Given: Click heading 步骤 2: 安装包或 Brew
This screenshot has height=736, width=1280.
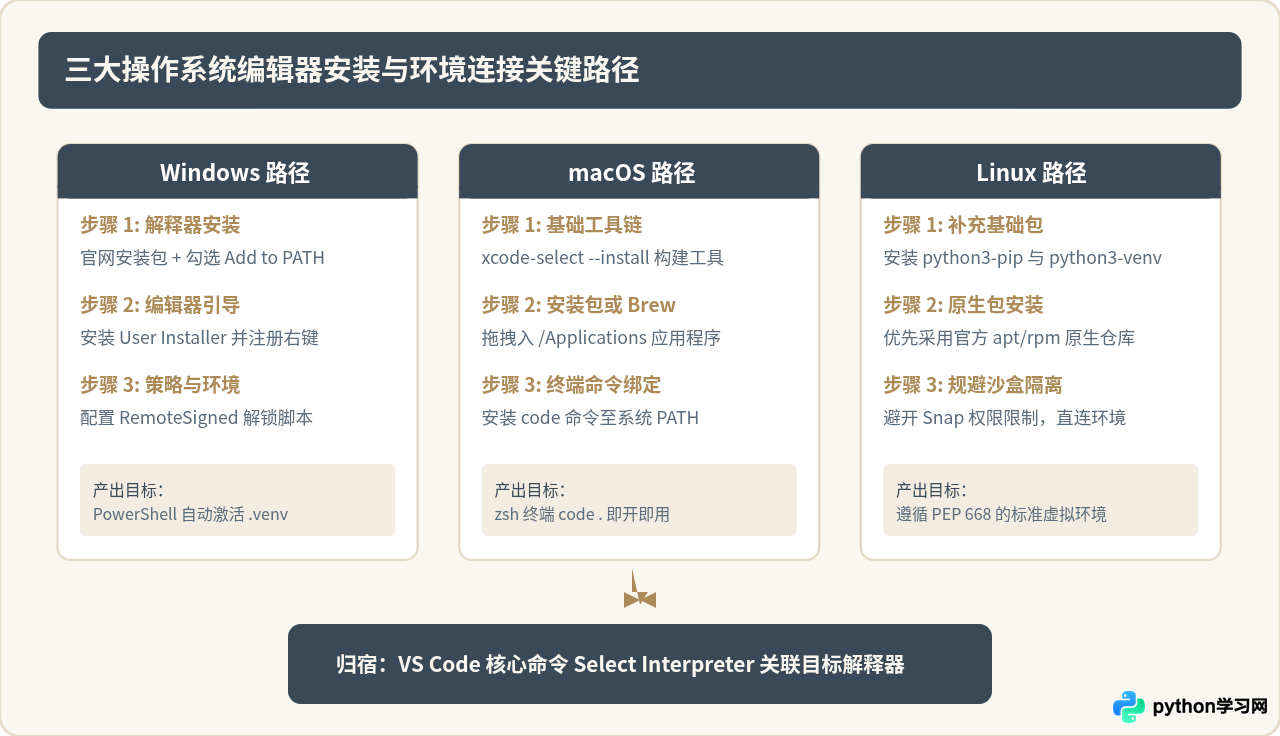Looking at the screenshot, I should click(579, 305).
